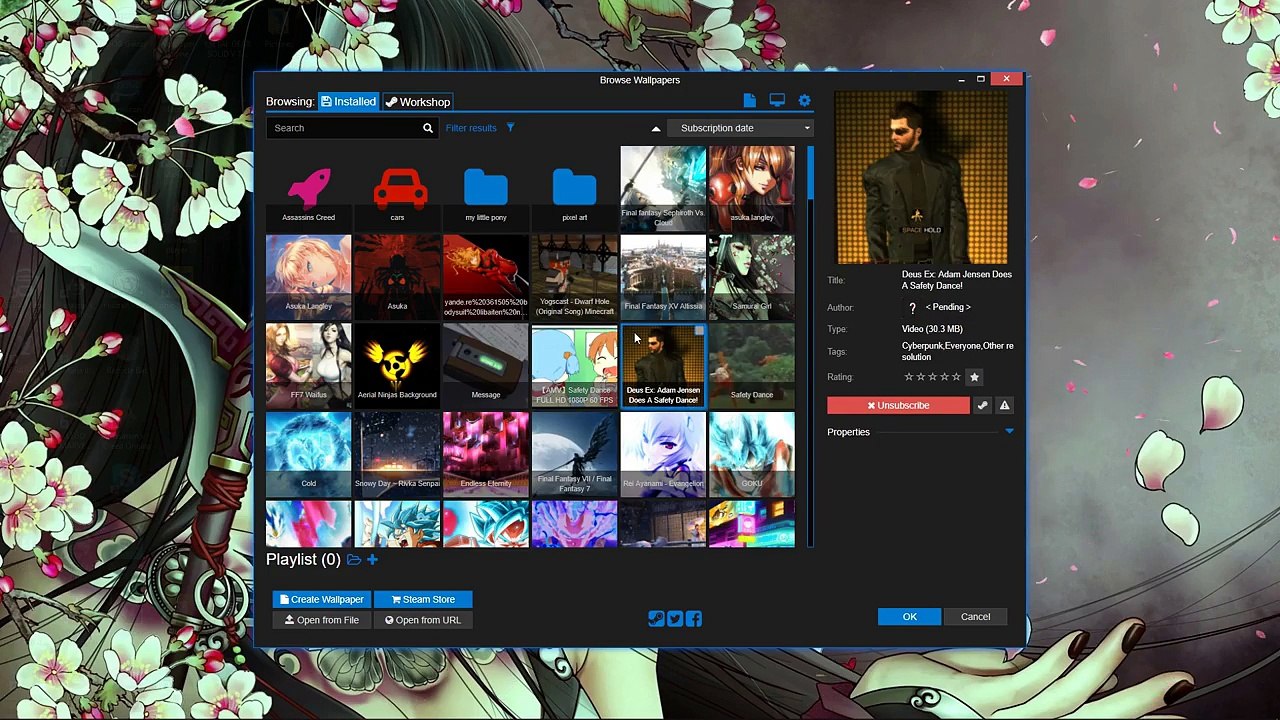Select Final fantasy Sephiroth Vs Cloud wallpaper
Screen dimensions: 1280x720
663,189
